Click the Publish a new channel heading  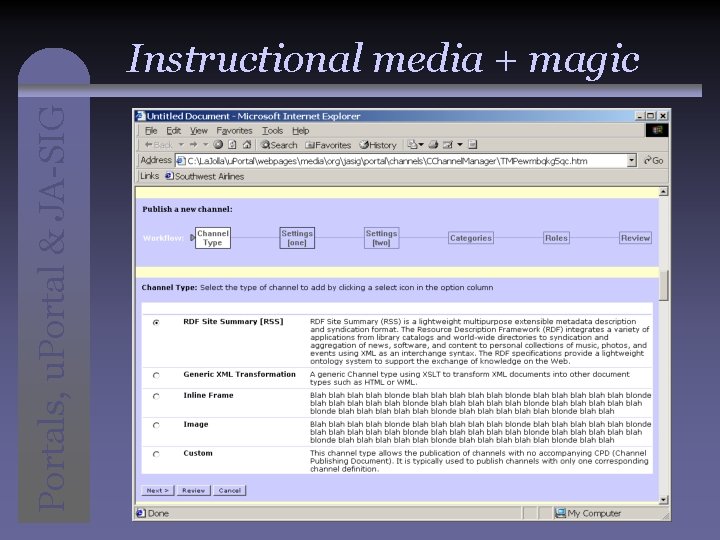coord(187,209)
